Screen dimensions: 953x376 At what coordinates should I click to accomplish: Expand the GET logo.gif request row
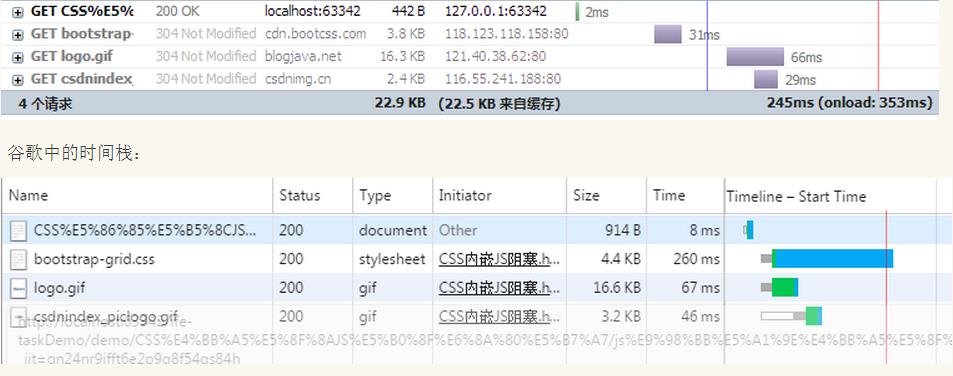click(x=18, y=57)
